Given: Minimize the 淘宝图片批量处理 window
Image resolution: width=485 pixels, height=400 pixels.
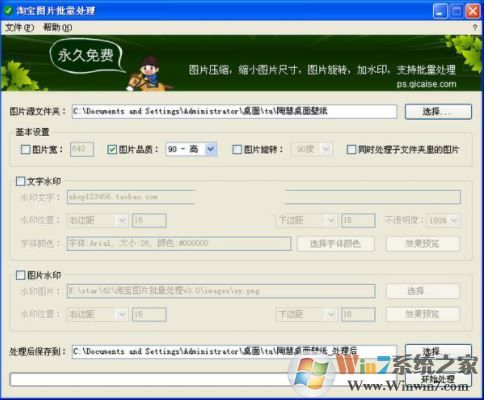Looking at the screenshot, I should click(x=440, y=11).
